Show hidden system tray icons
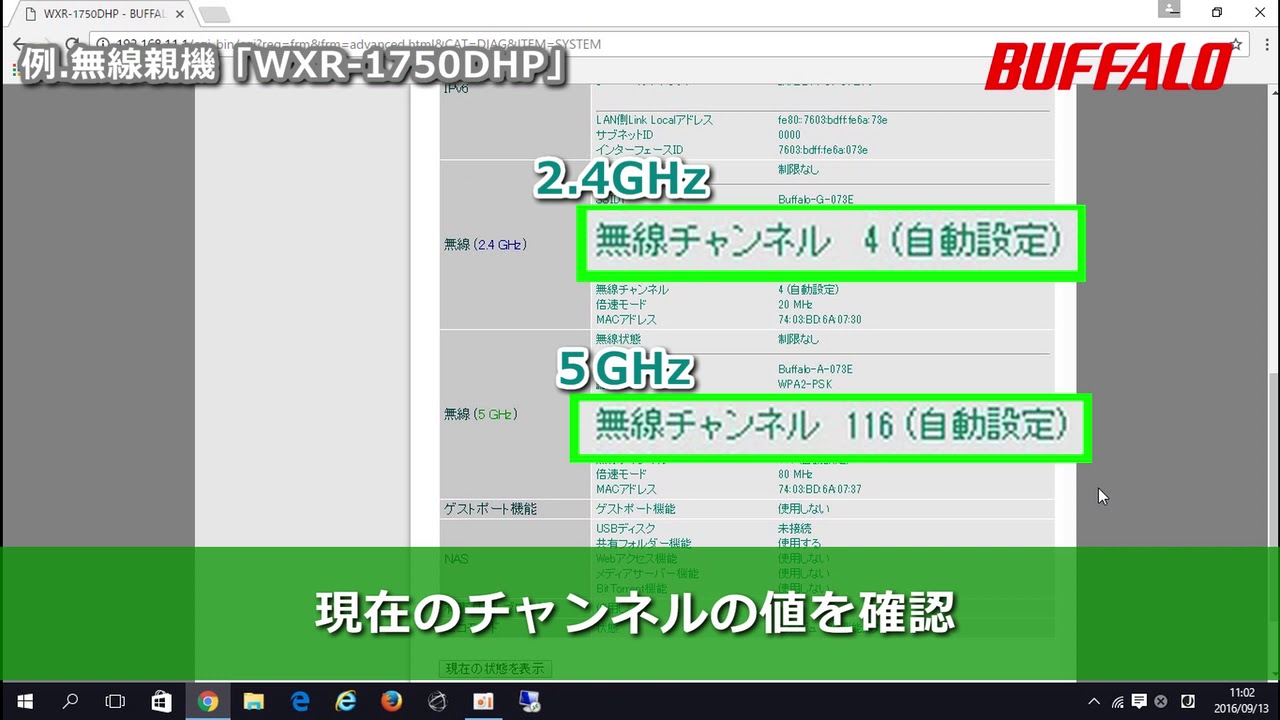 click(1094, 701)
